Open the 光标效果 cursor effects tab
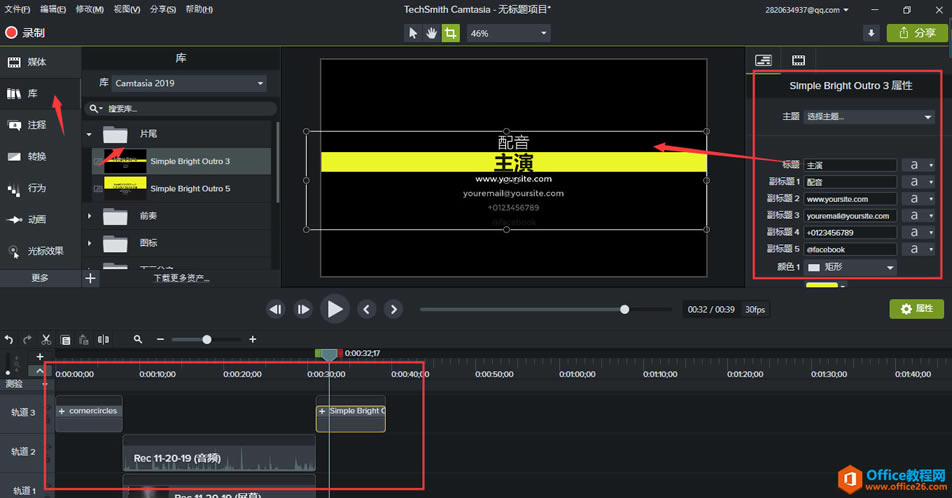The height and width of the screenshot is (498, 952). pos(40,251)
